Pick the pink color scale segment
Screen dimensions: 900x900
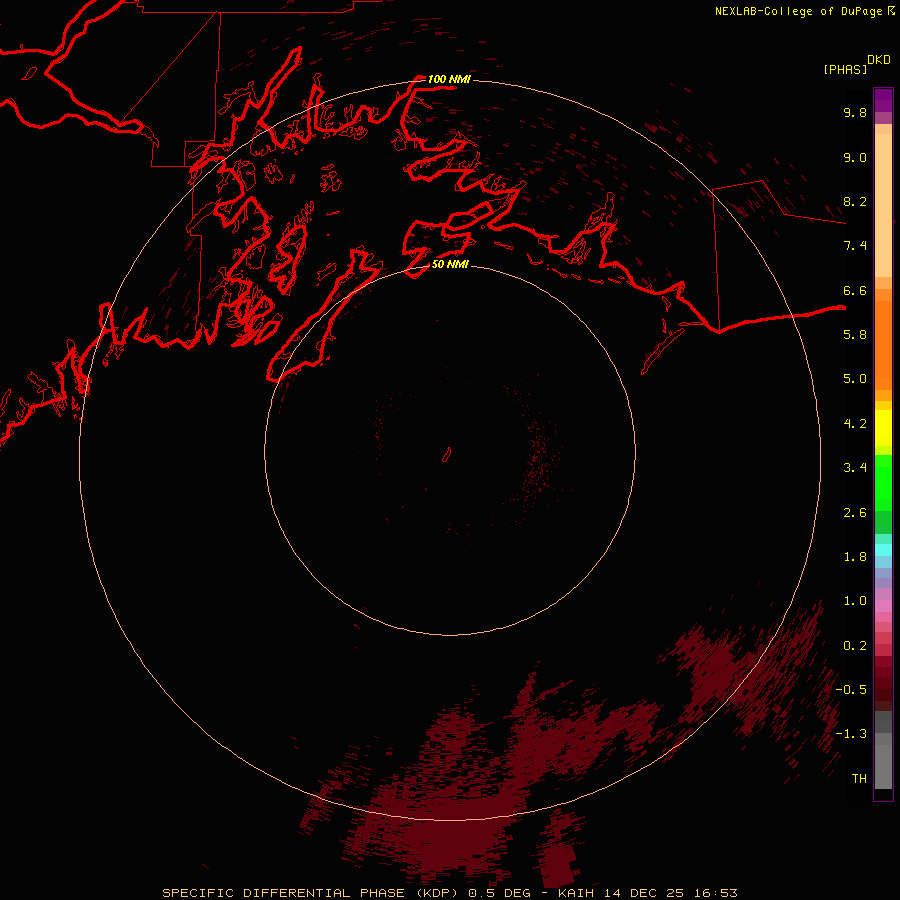(x=883, y=606)
